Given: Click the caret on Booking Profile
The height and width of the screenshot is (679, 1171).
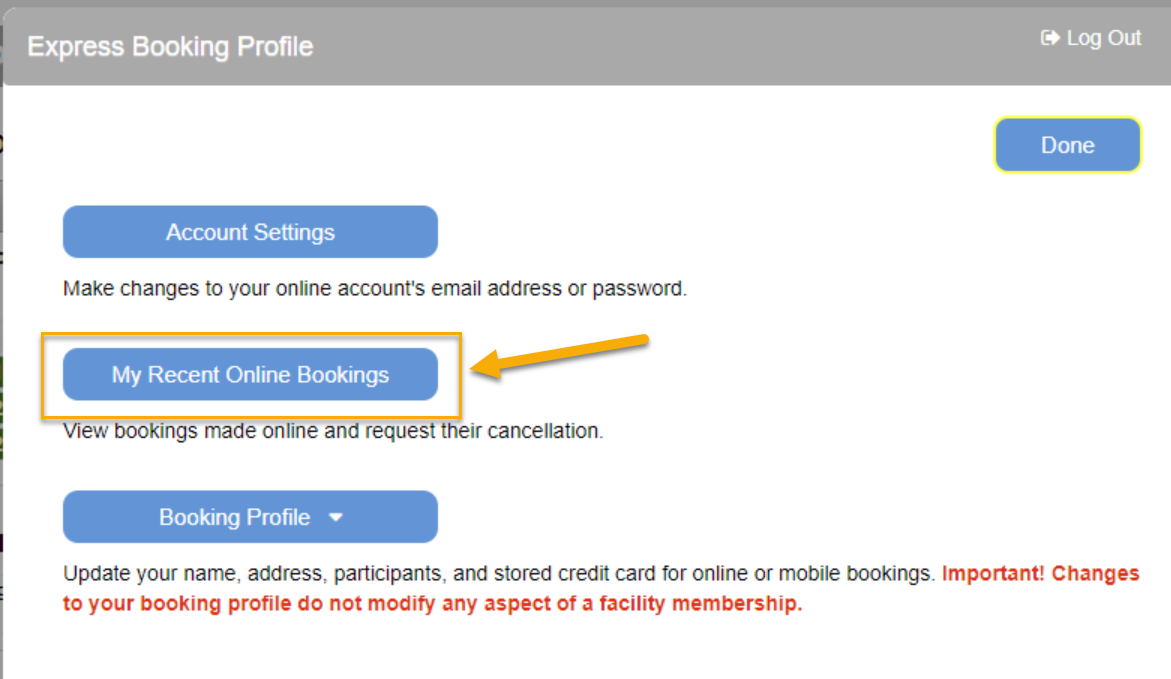Looking at the screenshot, I should (336, 517).
